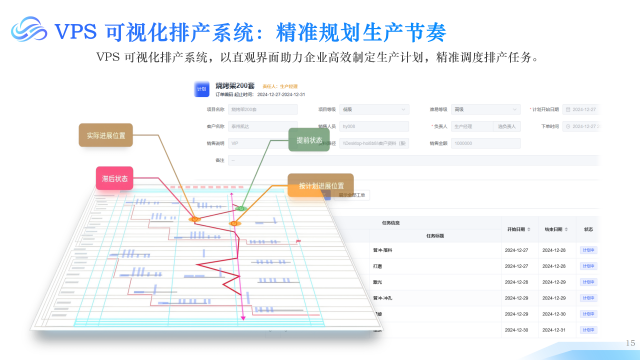The width and height of the screenshot is (640, 360).
Task: Open the 难易等级 dropdown
Action: point(486,109)
